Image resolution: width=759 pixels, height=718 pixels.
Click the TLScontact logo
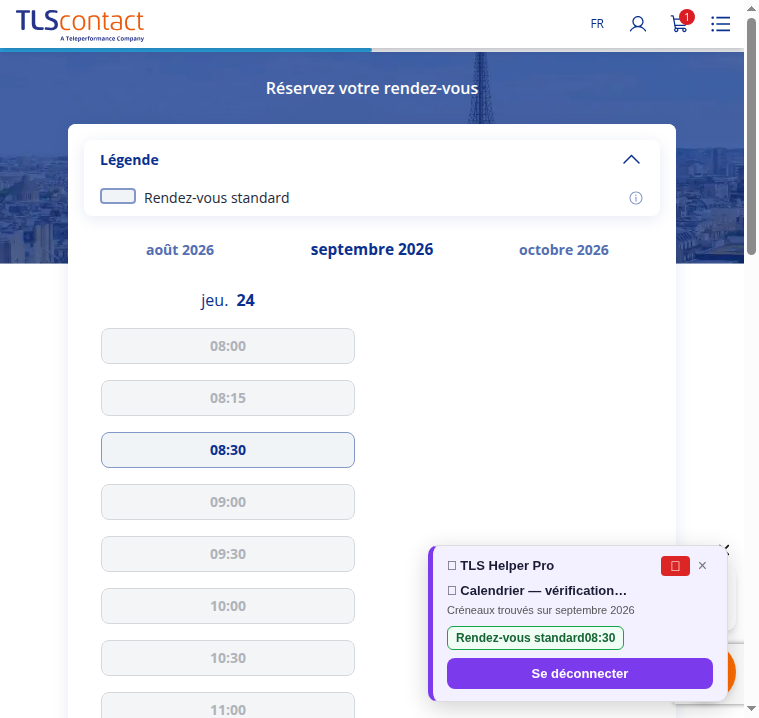coord(80,25)
